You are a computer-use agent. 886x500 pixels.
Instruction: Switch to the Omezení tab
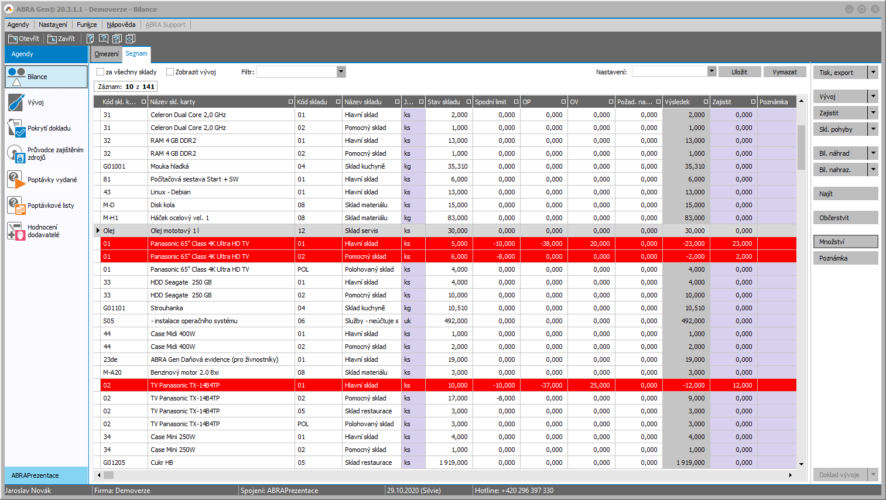click(x=106, y=54)
